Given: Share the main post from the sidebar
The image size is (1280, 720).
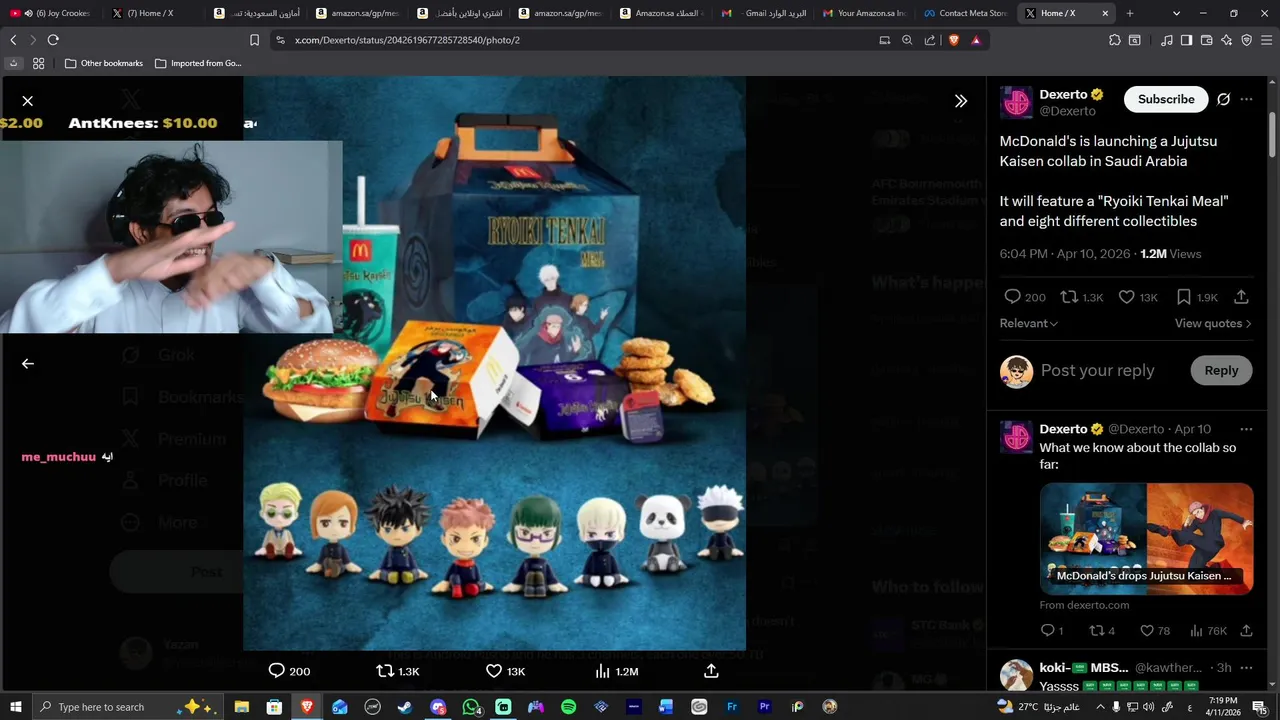Looking at the screenshot, I should point(1241,297).
